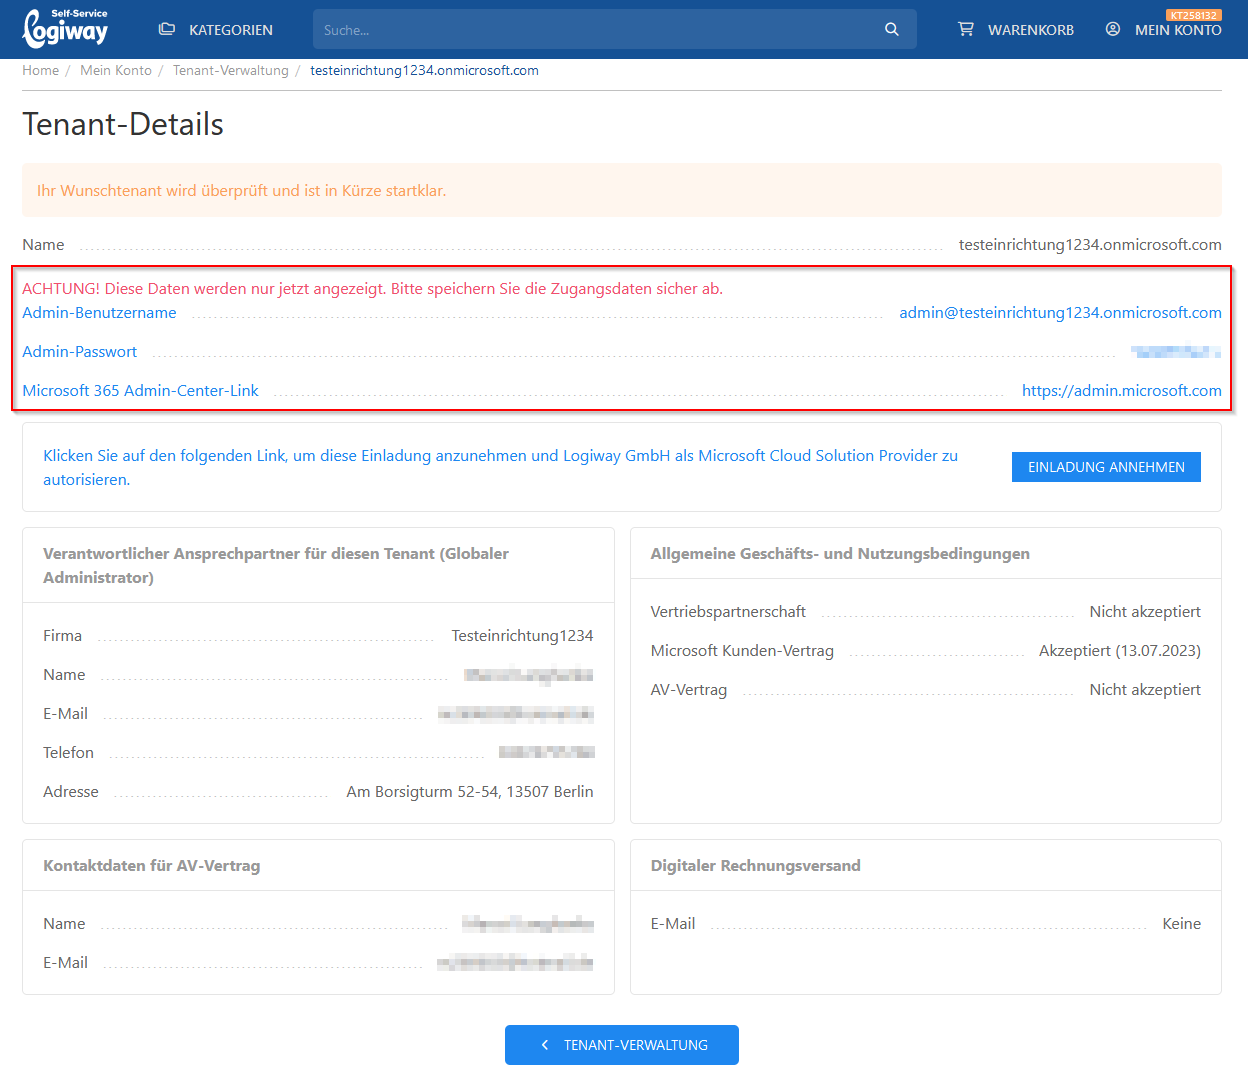
Task: Go to Home in the breadcrumb
Action: [40, 70]
